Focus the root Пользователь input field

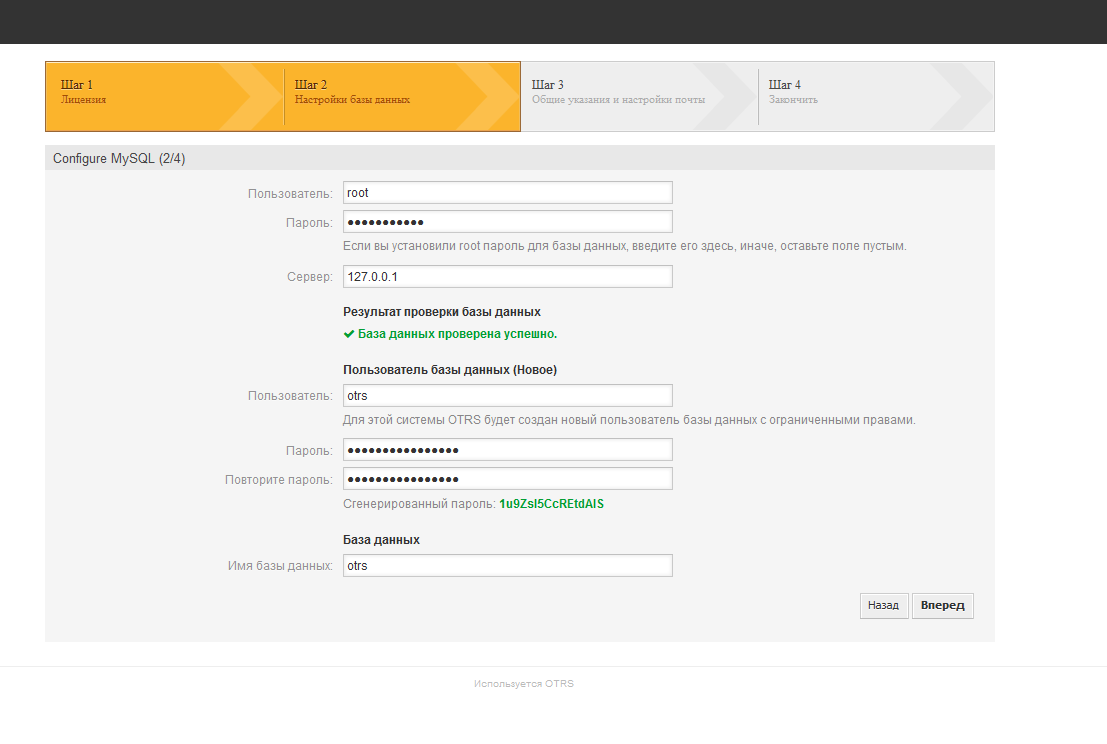(507, 193)
